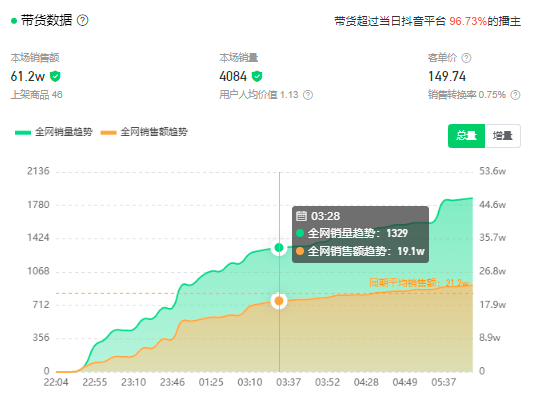Click green verified shield beside 61.2w

(x=55, y=76)
